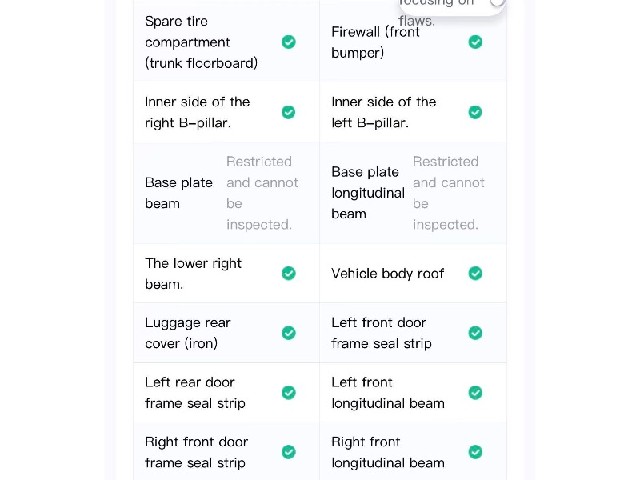Select the Vehicle body roof item text
The width and height of the screenshot is (640, 480).
[387, 273]
